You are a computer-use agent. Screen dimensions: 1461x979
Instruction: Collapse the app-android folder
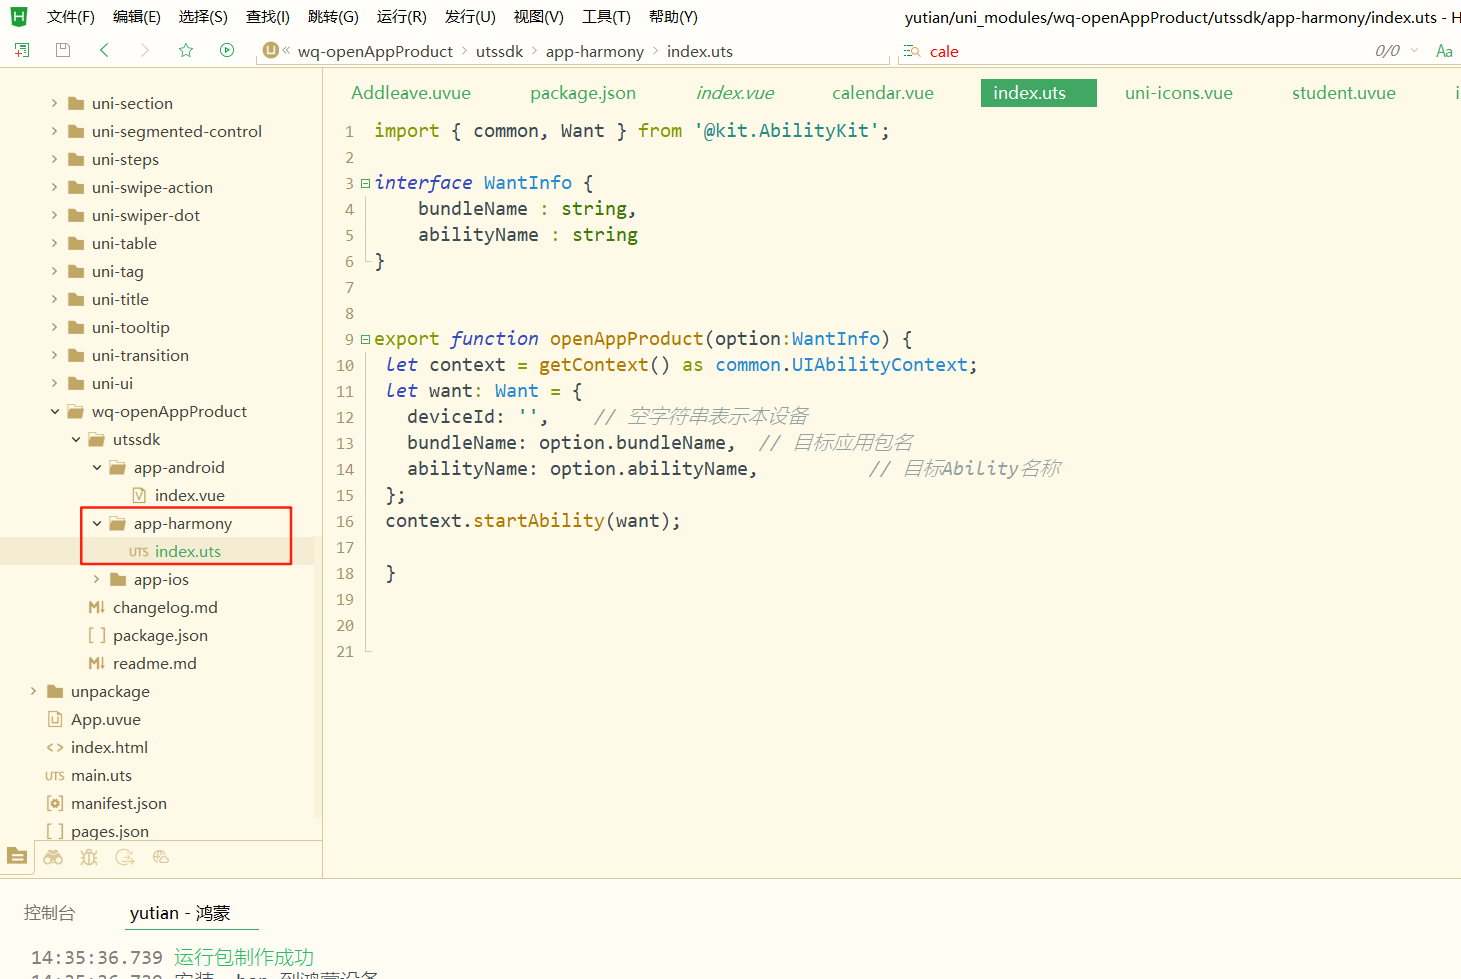[97, 467]
